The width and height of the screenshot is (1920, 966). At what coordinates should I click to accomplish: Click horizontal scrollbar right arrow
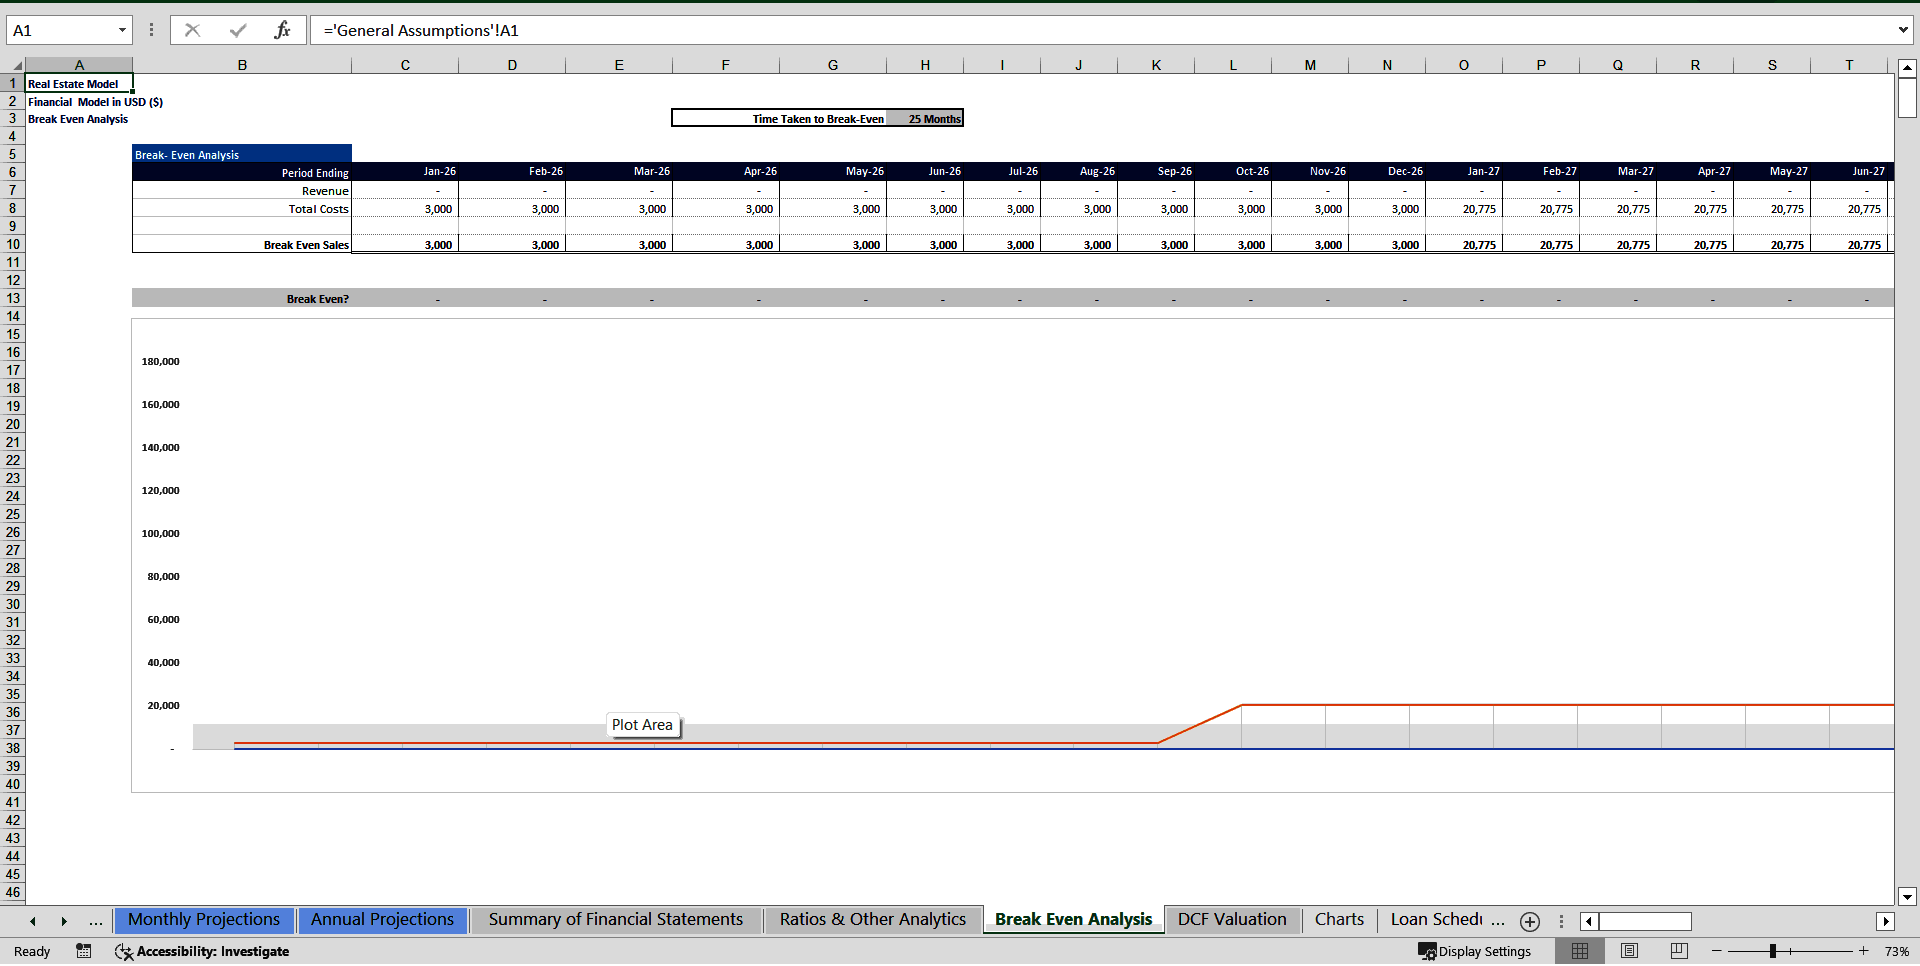point(1885,921)
